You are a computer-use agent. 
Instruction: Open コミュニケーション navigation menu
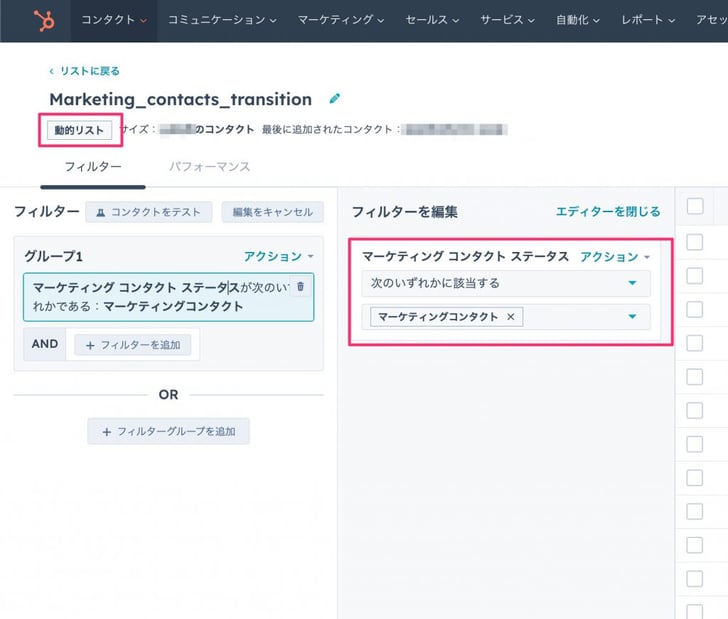click(x=222, y=20)
